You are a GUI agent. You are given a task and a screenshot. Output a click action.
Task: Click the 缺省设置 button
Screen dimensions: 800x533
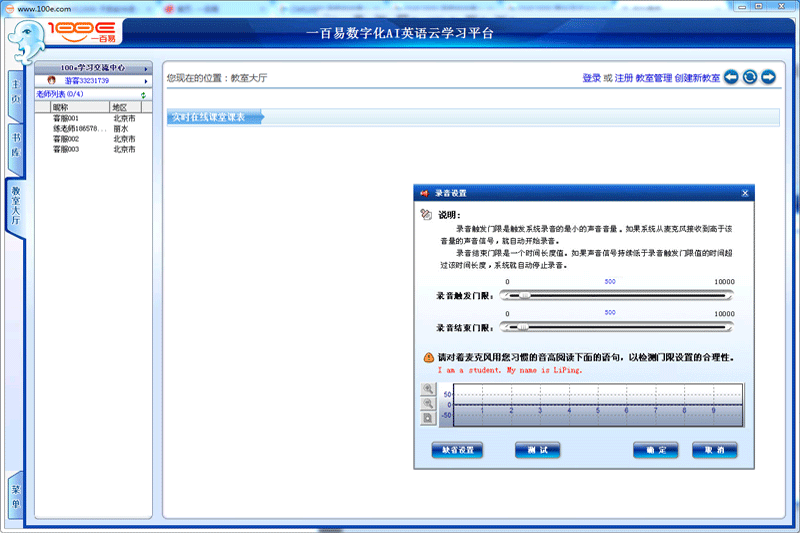tap(457, 450)
